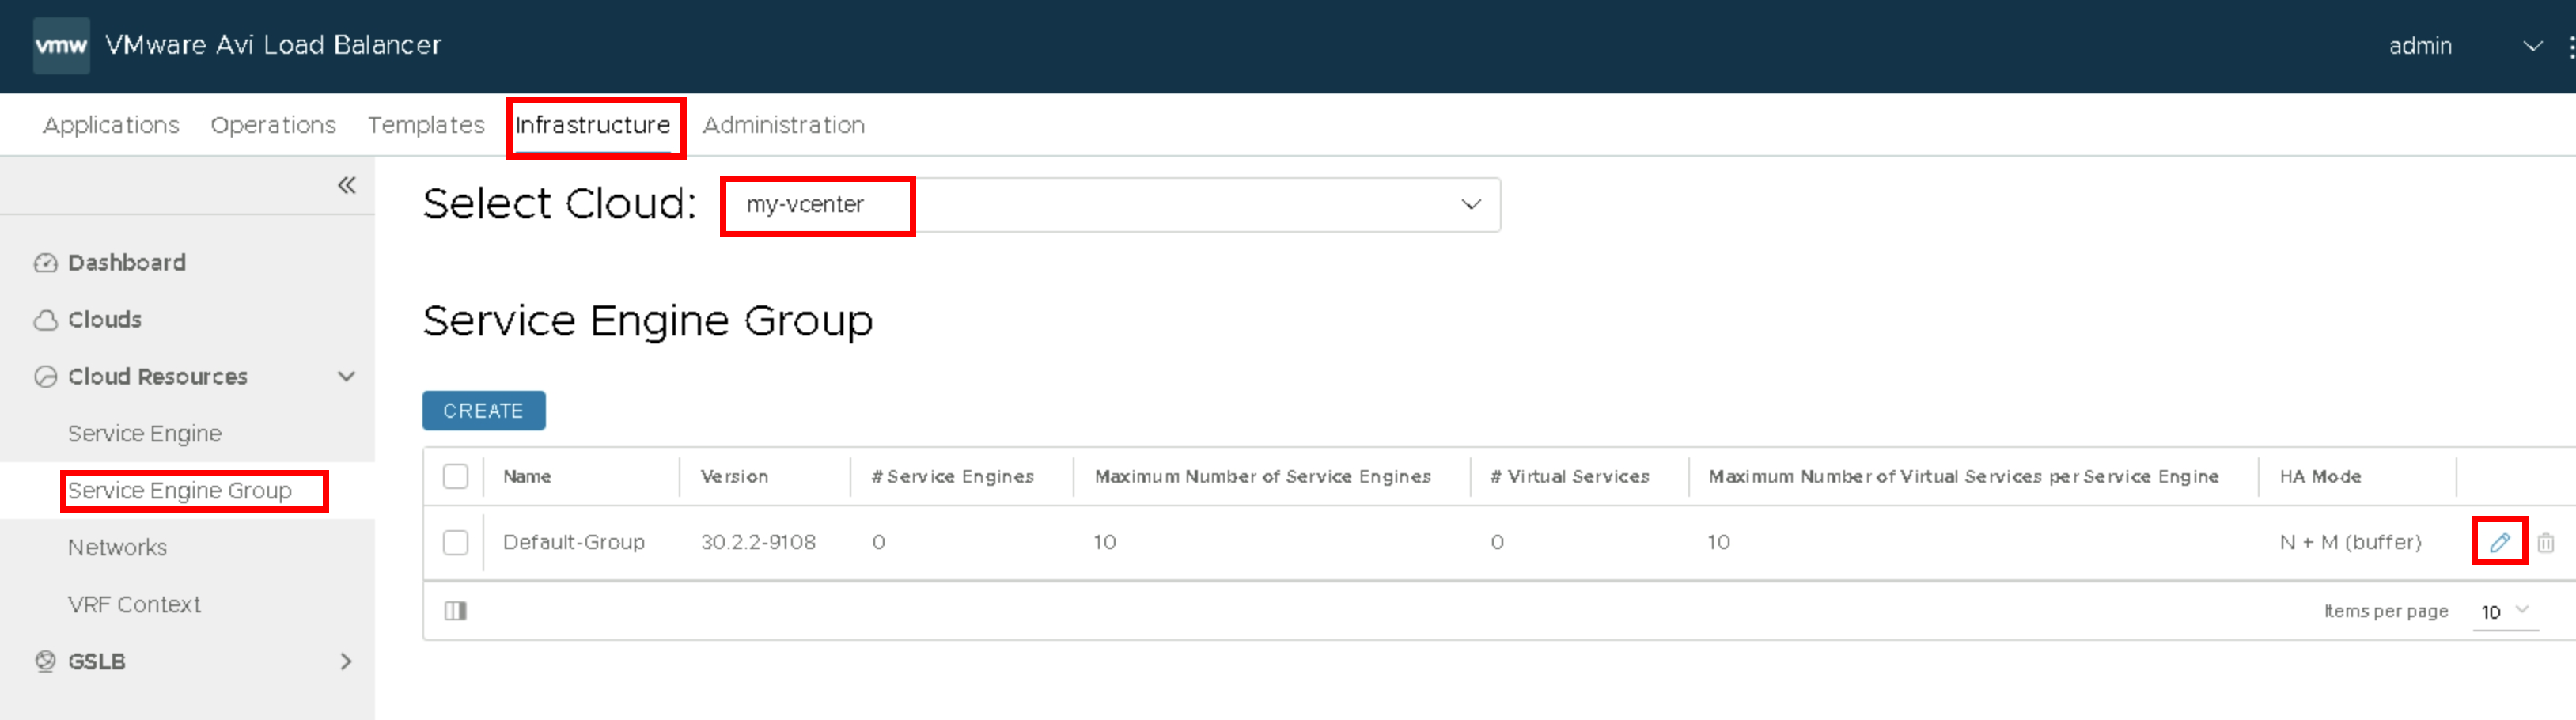Click the N + M (buffer) cell
The image size is (2576, 720).
[x=2351, y=542]
